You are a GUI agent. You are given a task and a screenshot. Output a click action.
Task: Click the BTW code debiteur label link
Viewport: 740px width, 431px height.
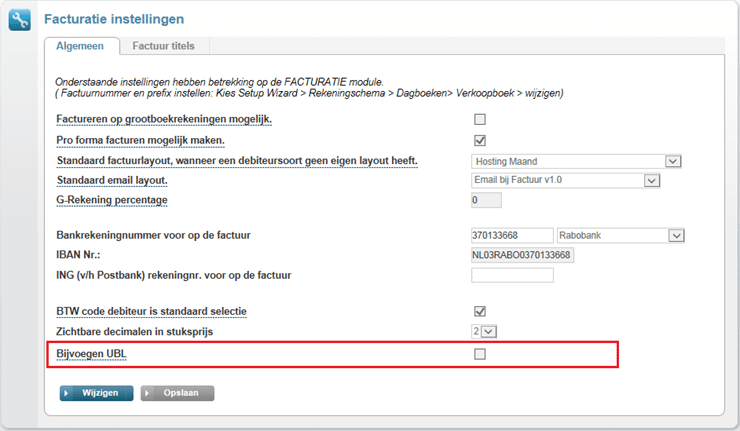[151, 312]
